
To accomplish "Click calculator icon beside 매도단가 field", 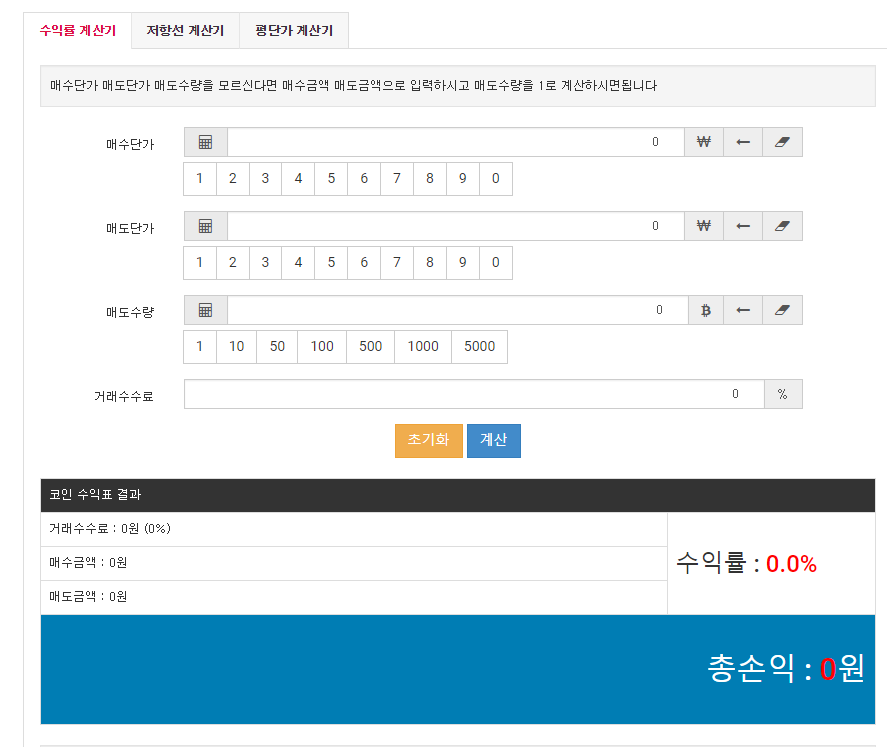I will pos(205,226).
